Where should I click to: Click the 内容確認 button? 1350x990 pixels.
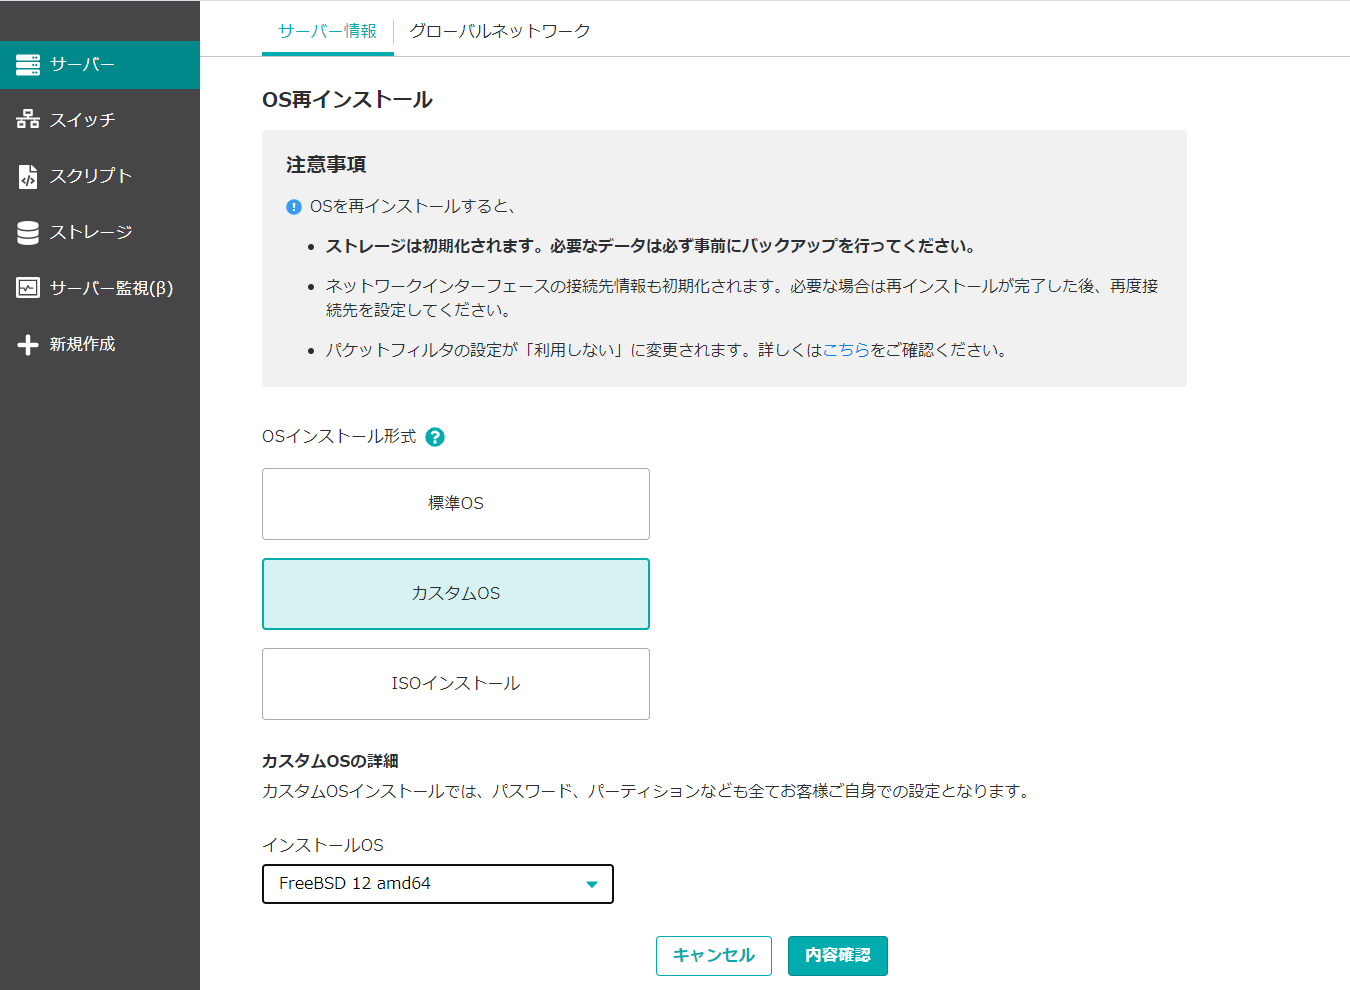[x=837, y=956]
